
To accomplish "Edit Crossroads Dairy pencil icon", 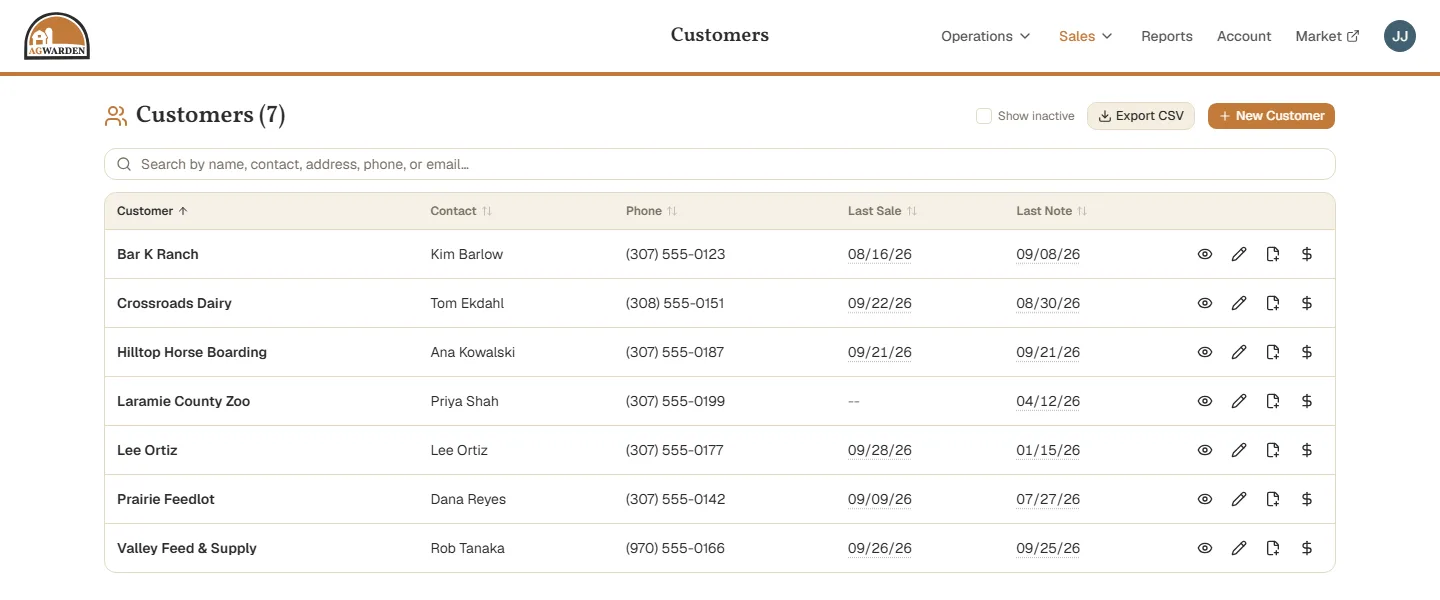I will pos(1239,303).
